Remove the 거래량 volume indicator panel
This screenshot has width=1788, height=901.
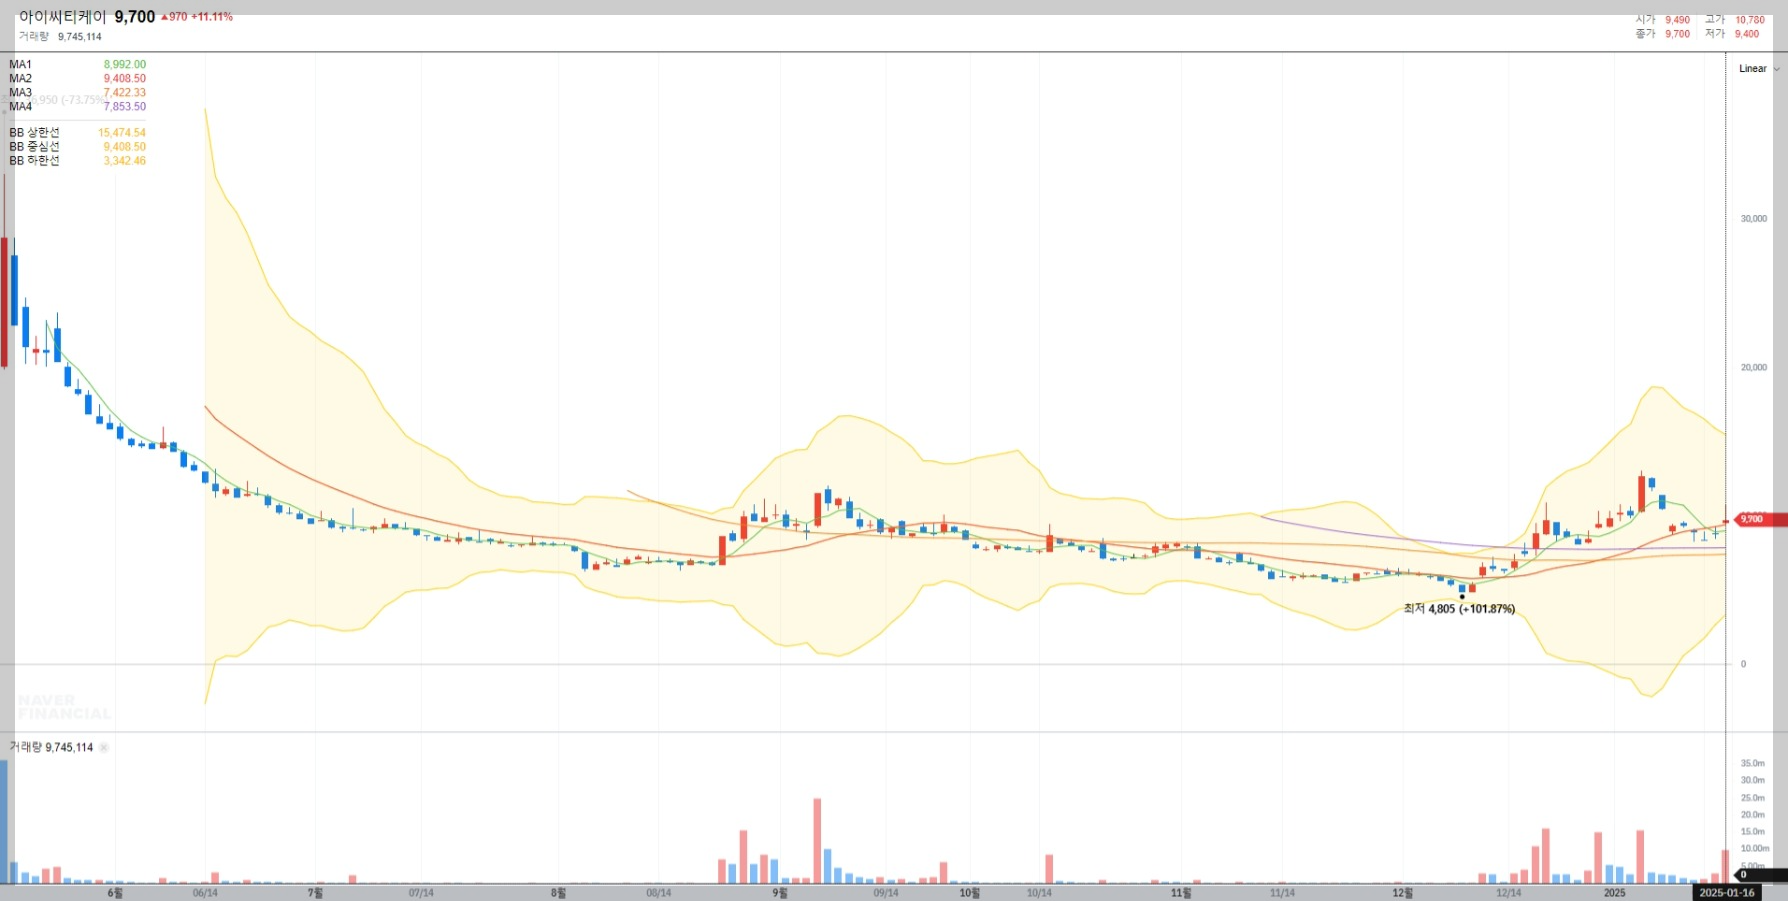coord(104,747)
